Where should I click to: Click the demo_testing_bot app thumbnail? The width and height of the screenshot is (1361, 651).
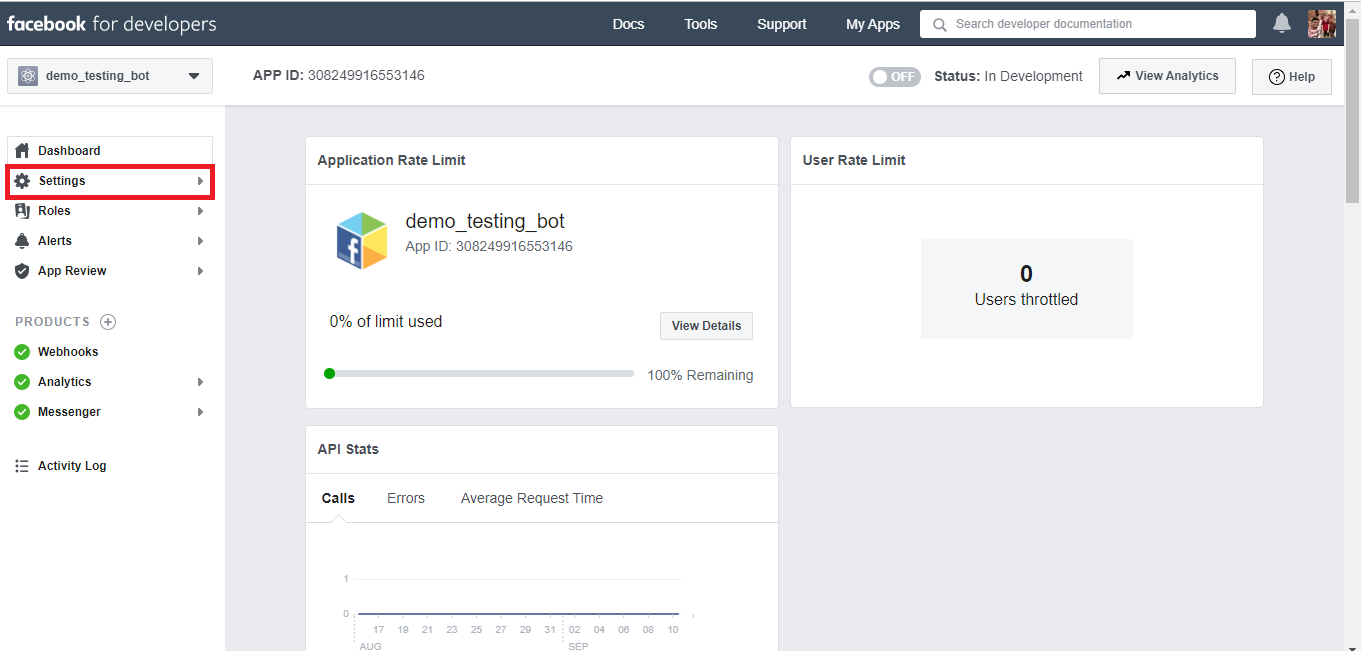point(361,240)
